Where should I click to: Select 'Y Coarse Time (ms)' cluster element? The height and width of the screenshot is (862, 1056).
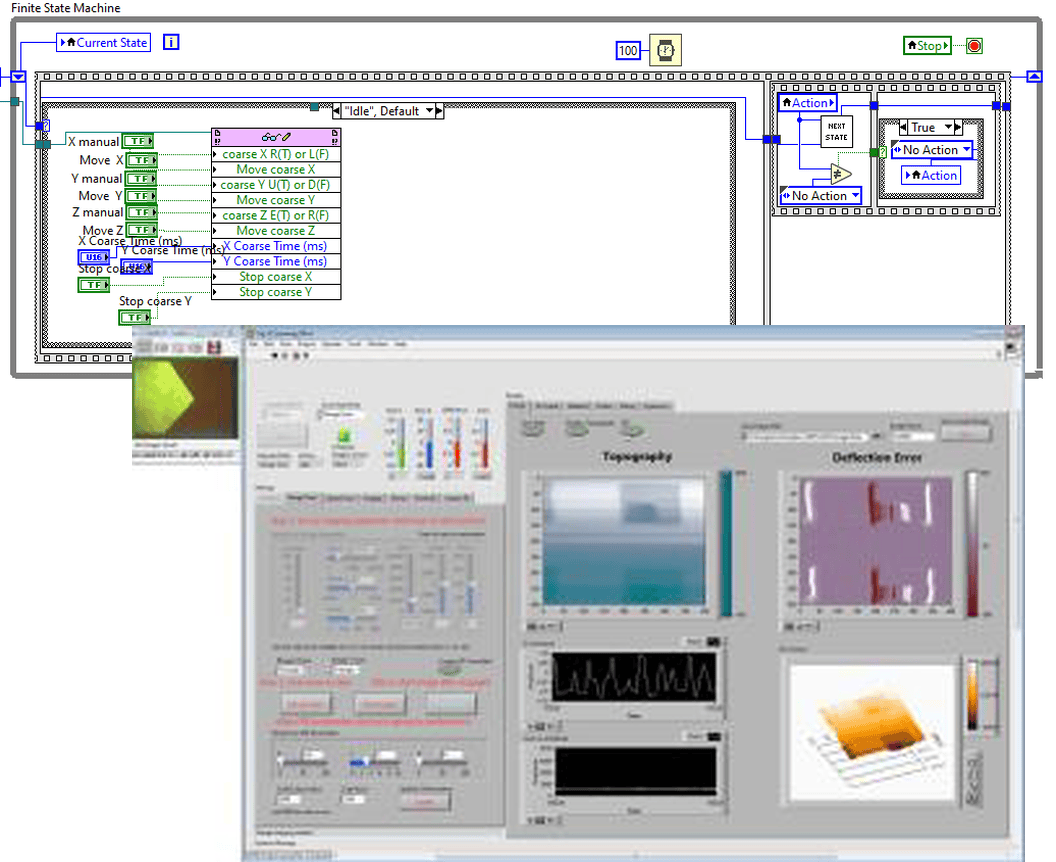(276, 261)
